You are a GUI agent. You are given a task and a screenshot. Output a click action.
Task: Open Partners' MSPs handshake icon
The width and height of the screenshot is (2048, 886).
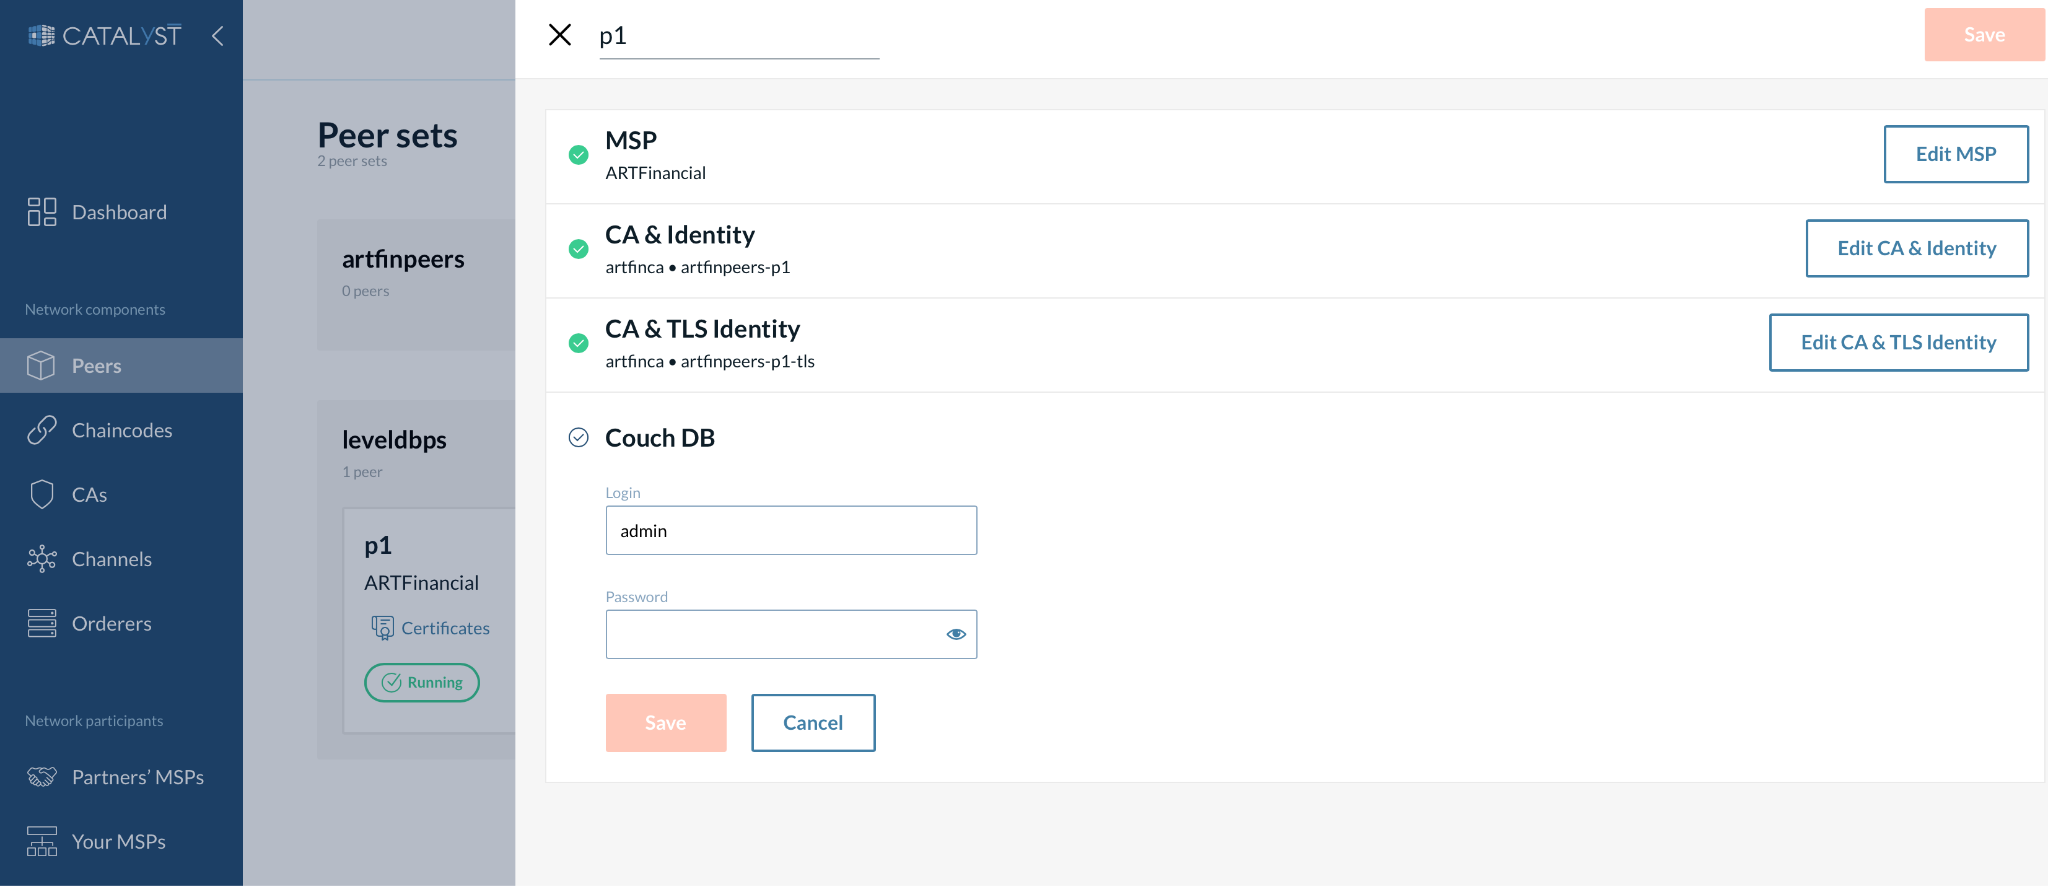click(x=42, y=777)
